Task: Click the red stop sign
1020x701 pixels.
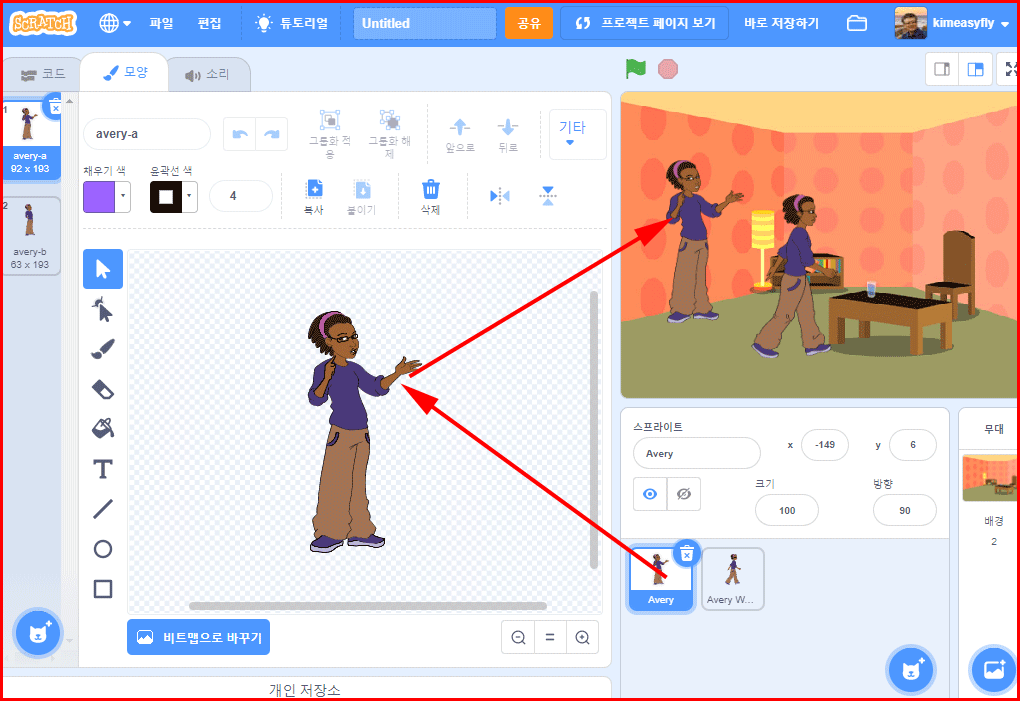Action: click(x=667, y=69)
